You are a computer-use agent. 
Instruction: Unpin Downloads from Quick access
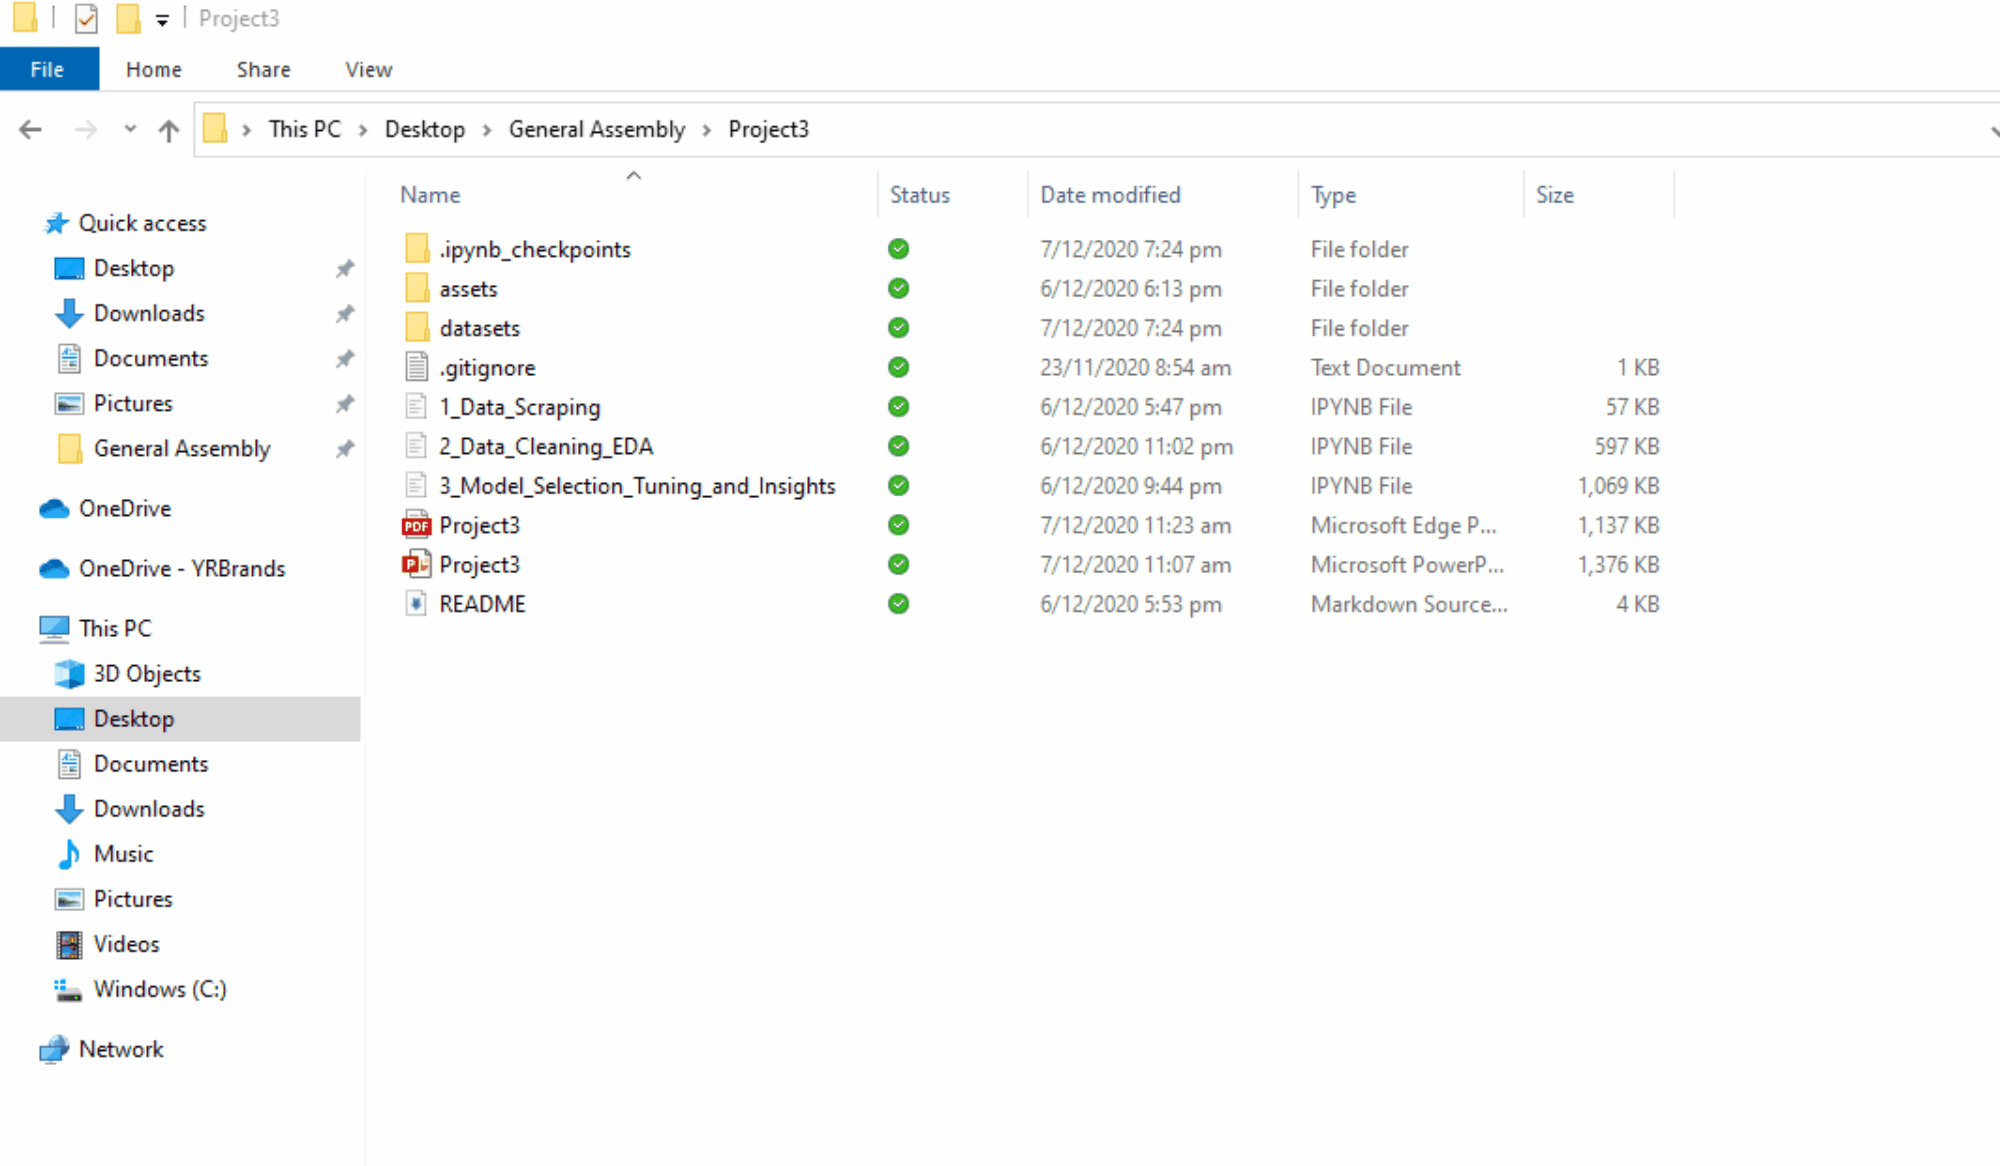pos(345,314)
